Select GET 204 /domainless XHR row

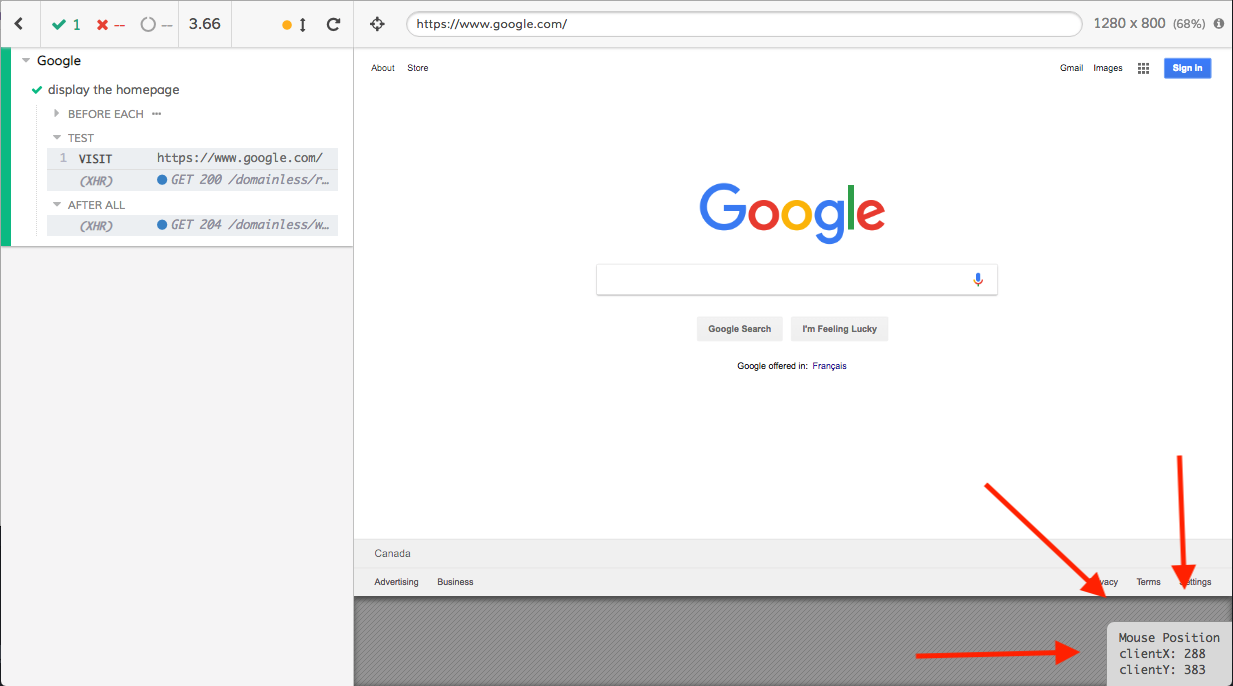(x=192, y=225)
